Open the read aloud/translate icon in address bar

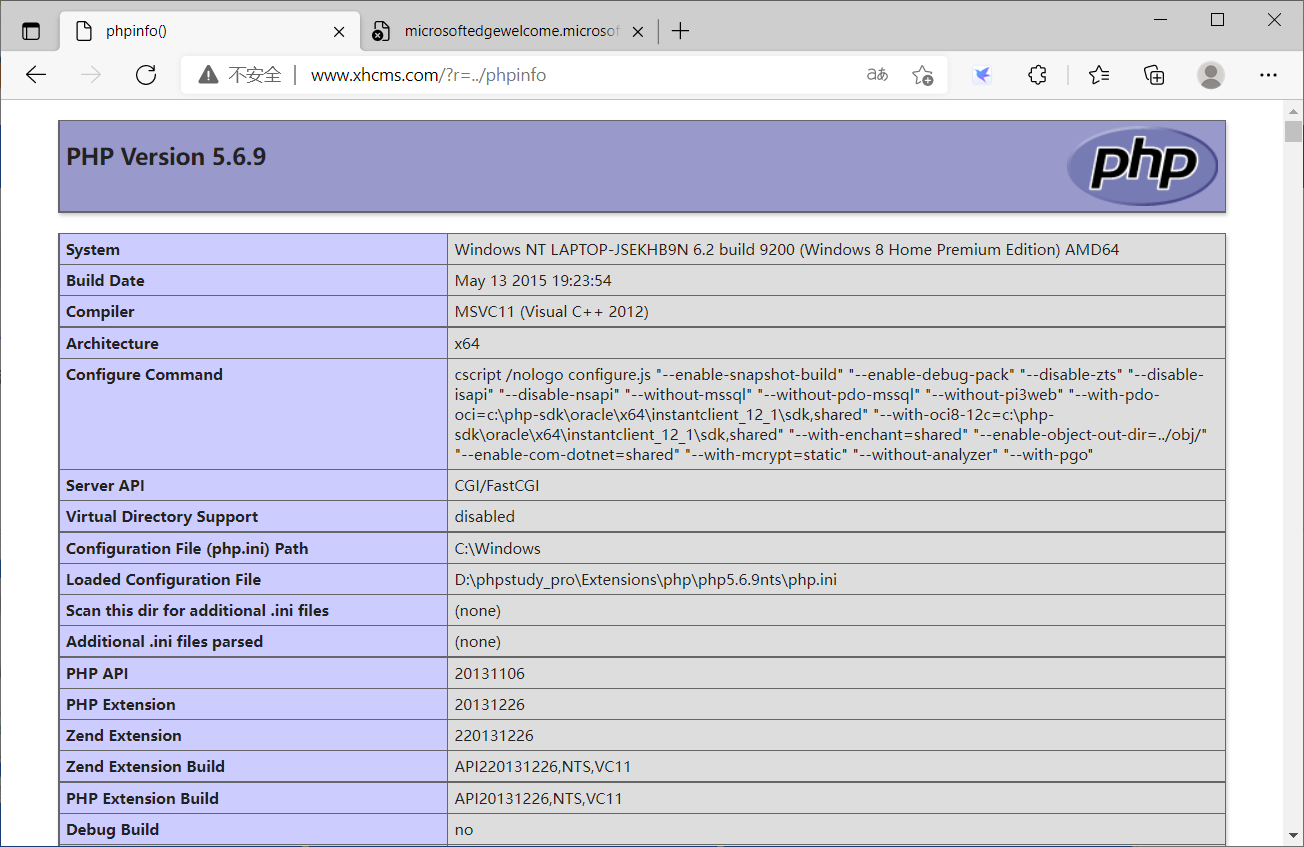pyautogui.click(x=877, y=75)
